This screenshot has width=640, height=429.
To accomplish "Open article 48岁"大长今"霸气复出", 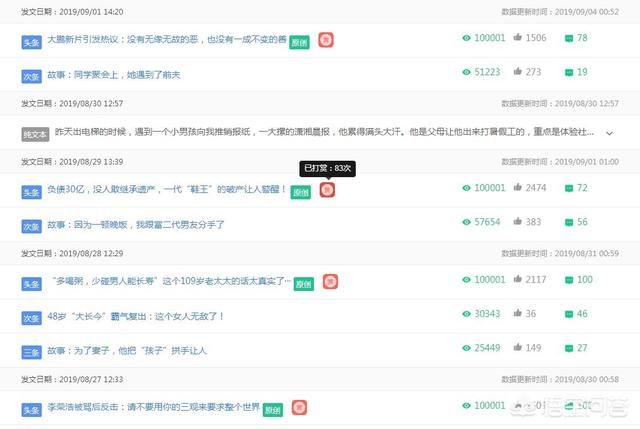I will 136,316.
